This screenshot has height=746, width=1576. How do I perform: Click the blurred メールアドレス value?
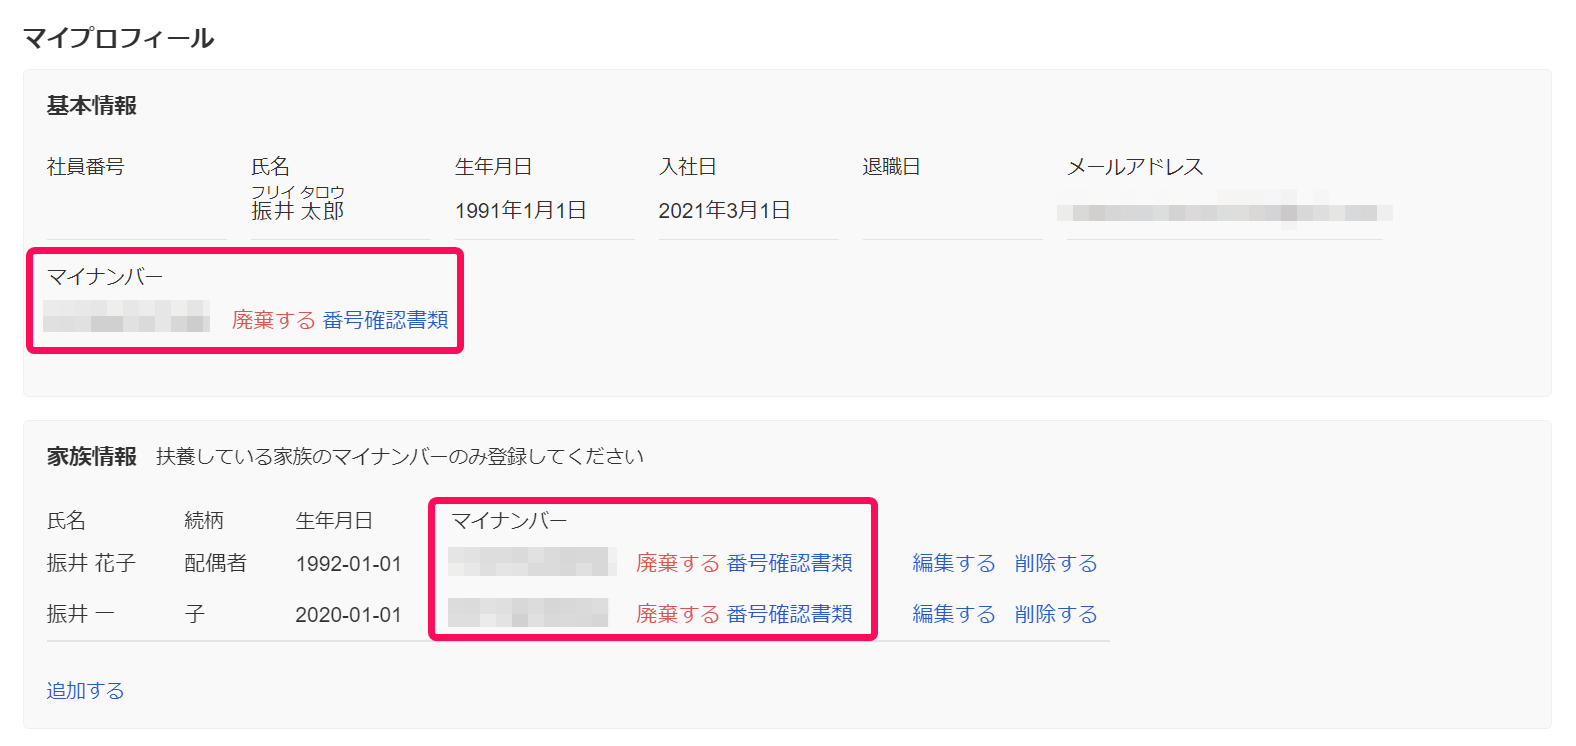(1224, 212)
